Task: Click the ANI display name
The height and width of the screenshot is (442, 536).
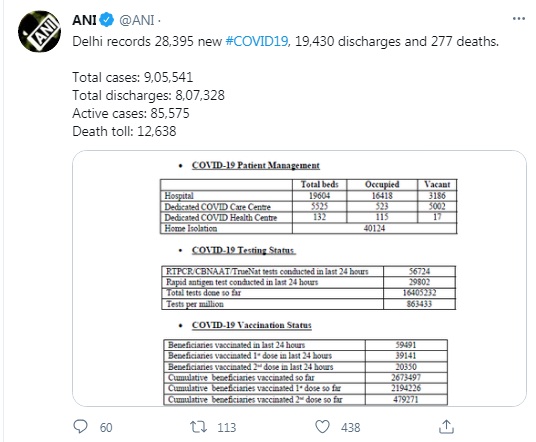Action: 84,20
